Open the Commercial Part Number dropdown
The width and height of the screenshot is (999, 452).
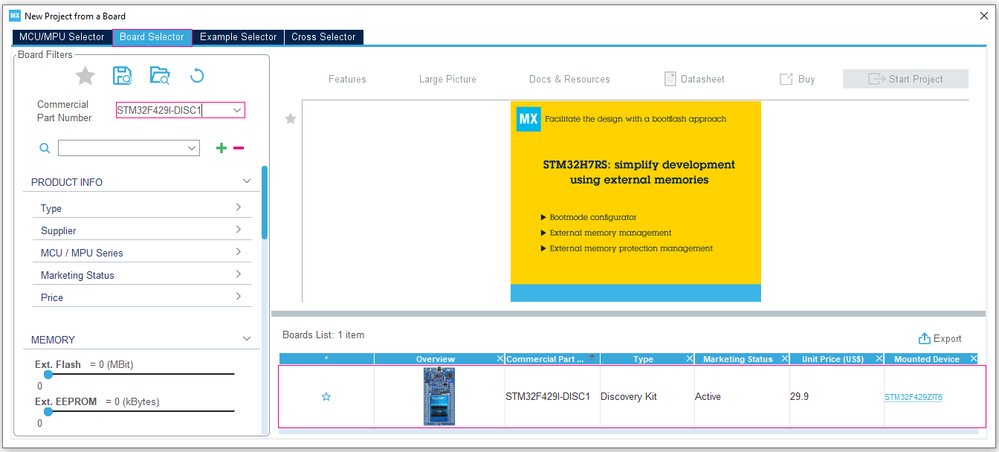[x=236, y=111]
